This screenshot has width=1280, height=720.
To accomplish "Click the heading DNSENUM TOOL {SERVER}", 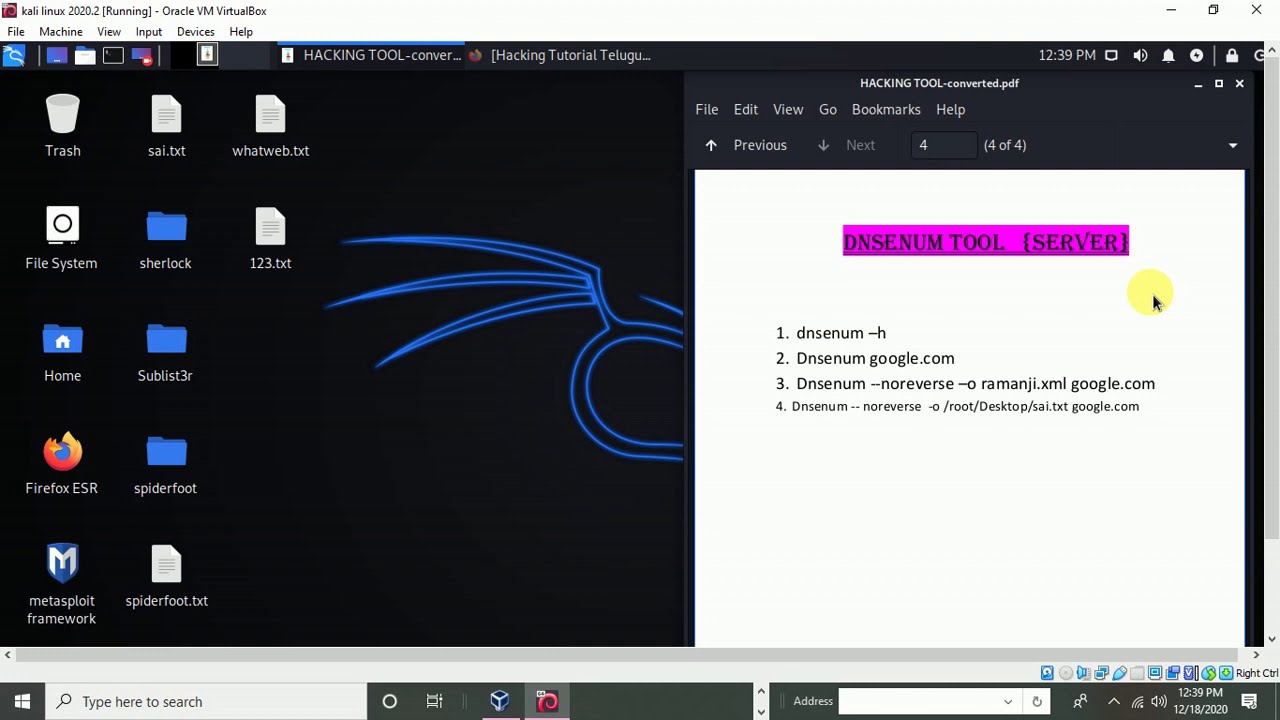I will click(x=986, y=241).
